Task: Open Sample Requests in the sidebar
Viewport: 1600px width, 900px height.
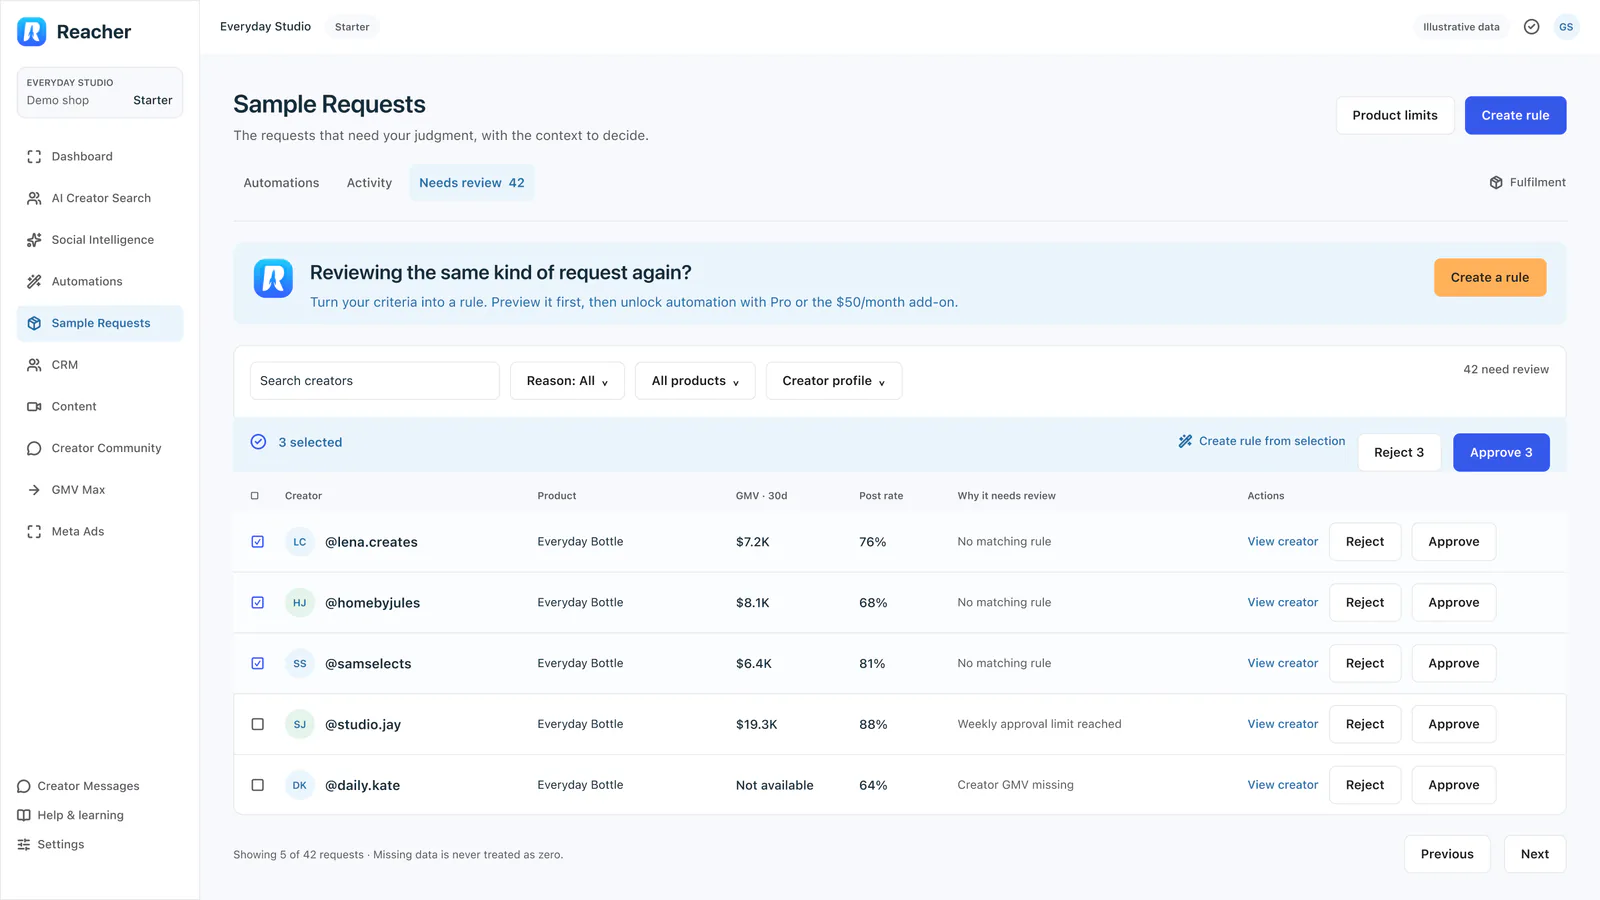Action: click(x=100, y=323)
